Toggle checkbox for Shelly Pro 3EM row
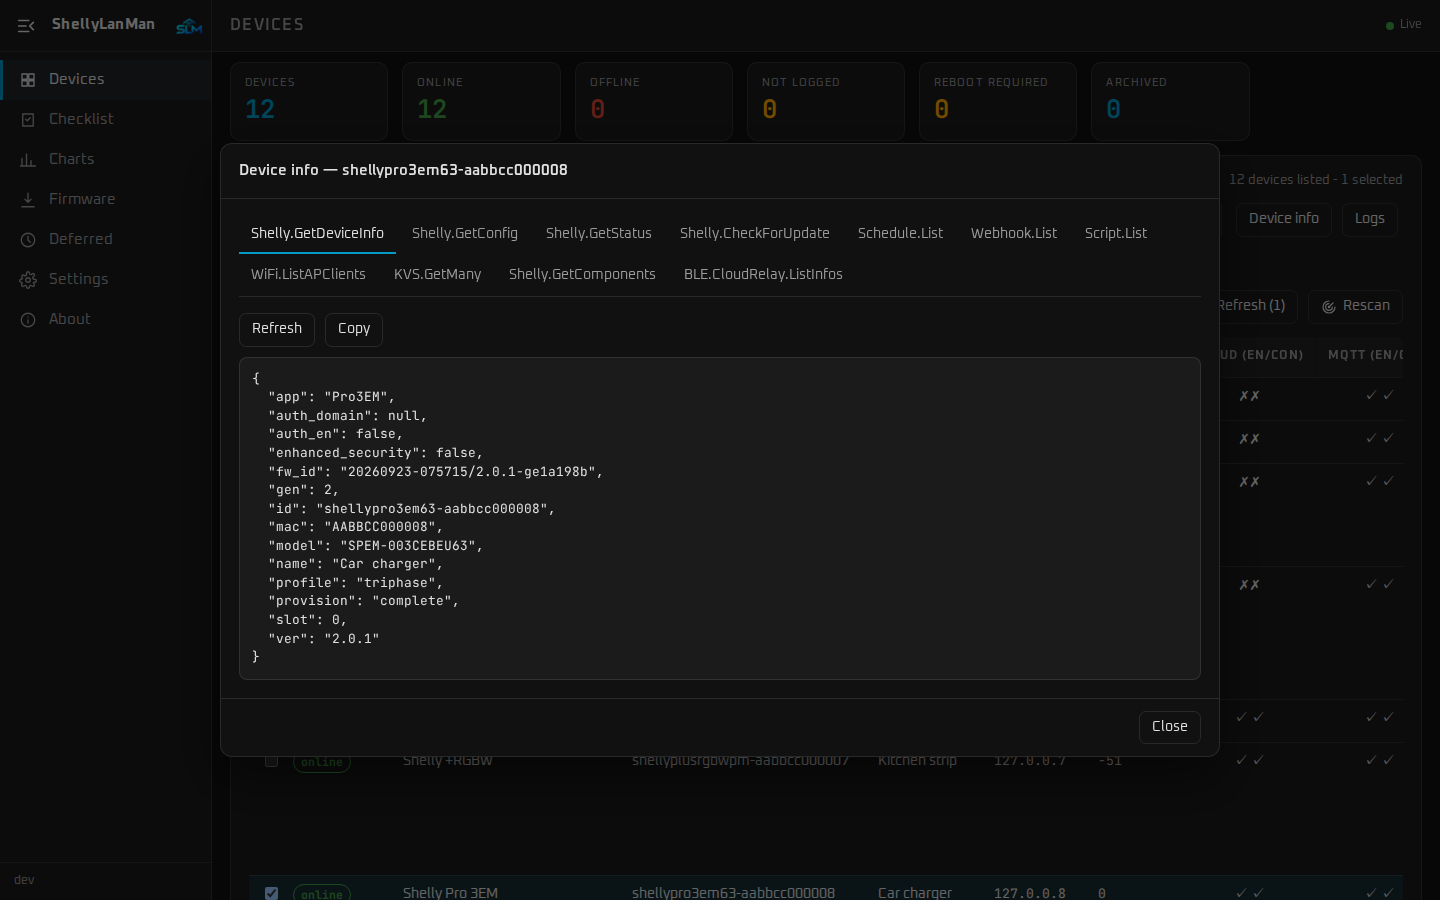The width and height of the screenshot is (1440, 900). (271, 893)
